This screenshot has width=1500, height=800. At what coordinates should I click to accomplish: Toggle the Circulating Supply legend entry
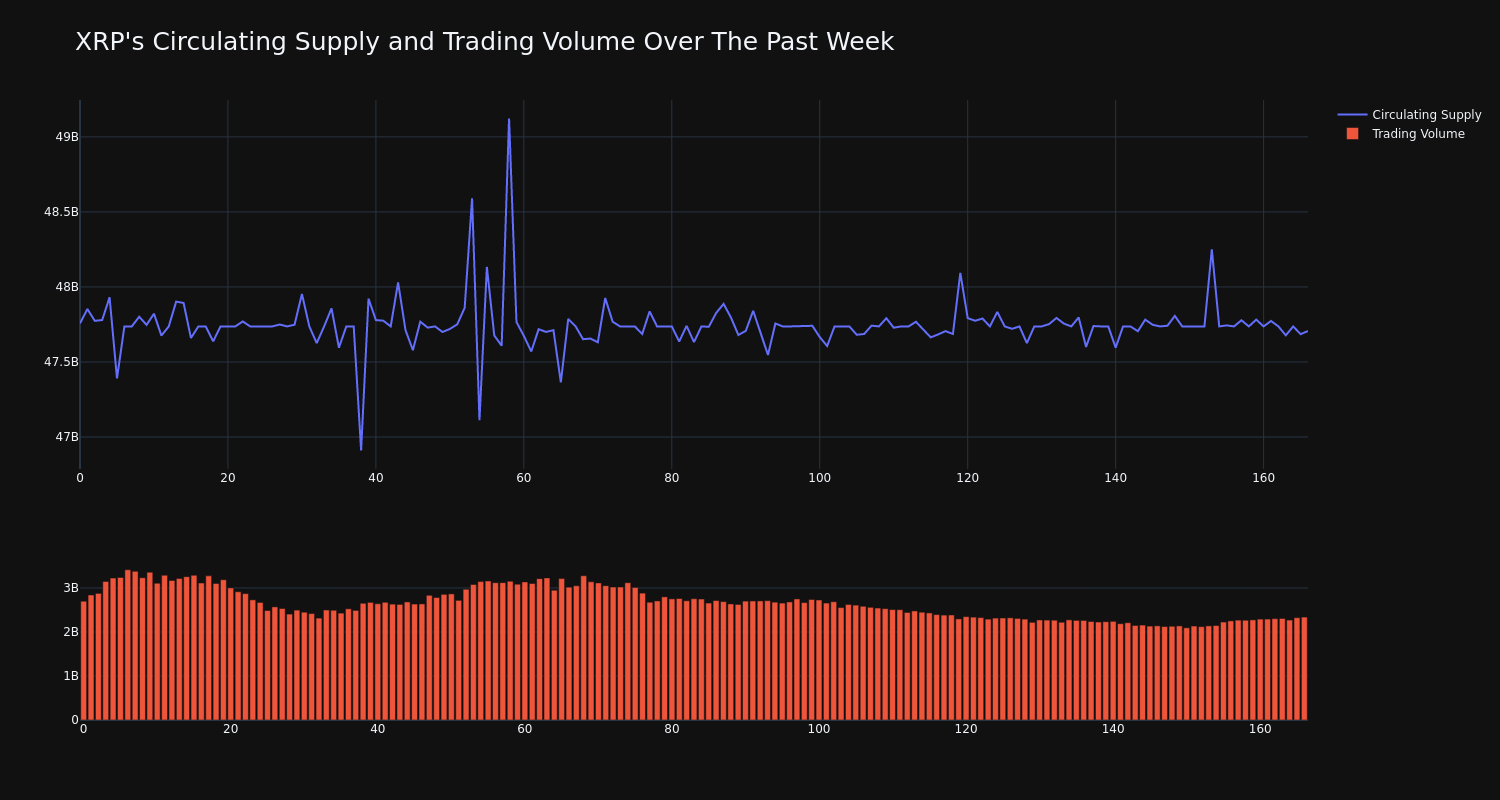(1410, 115)
